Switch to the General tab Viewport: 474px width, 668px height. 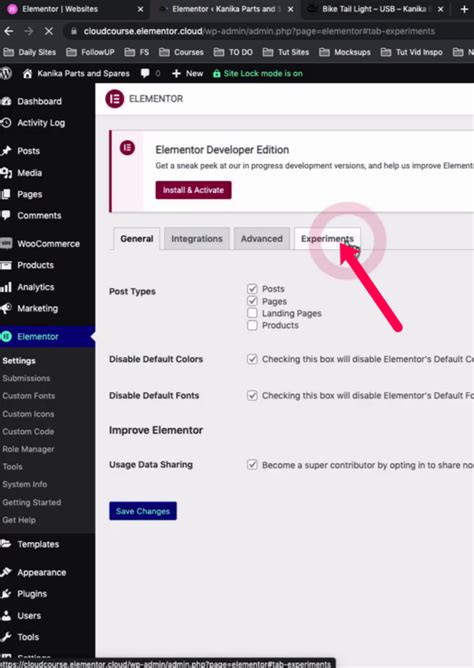pyautogui.click(x=137, y=239)
